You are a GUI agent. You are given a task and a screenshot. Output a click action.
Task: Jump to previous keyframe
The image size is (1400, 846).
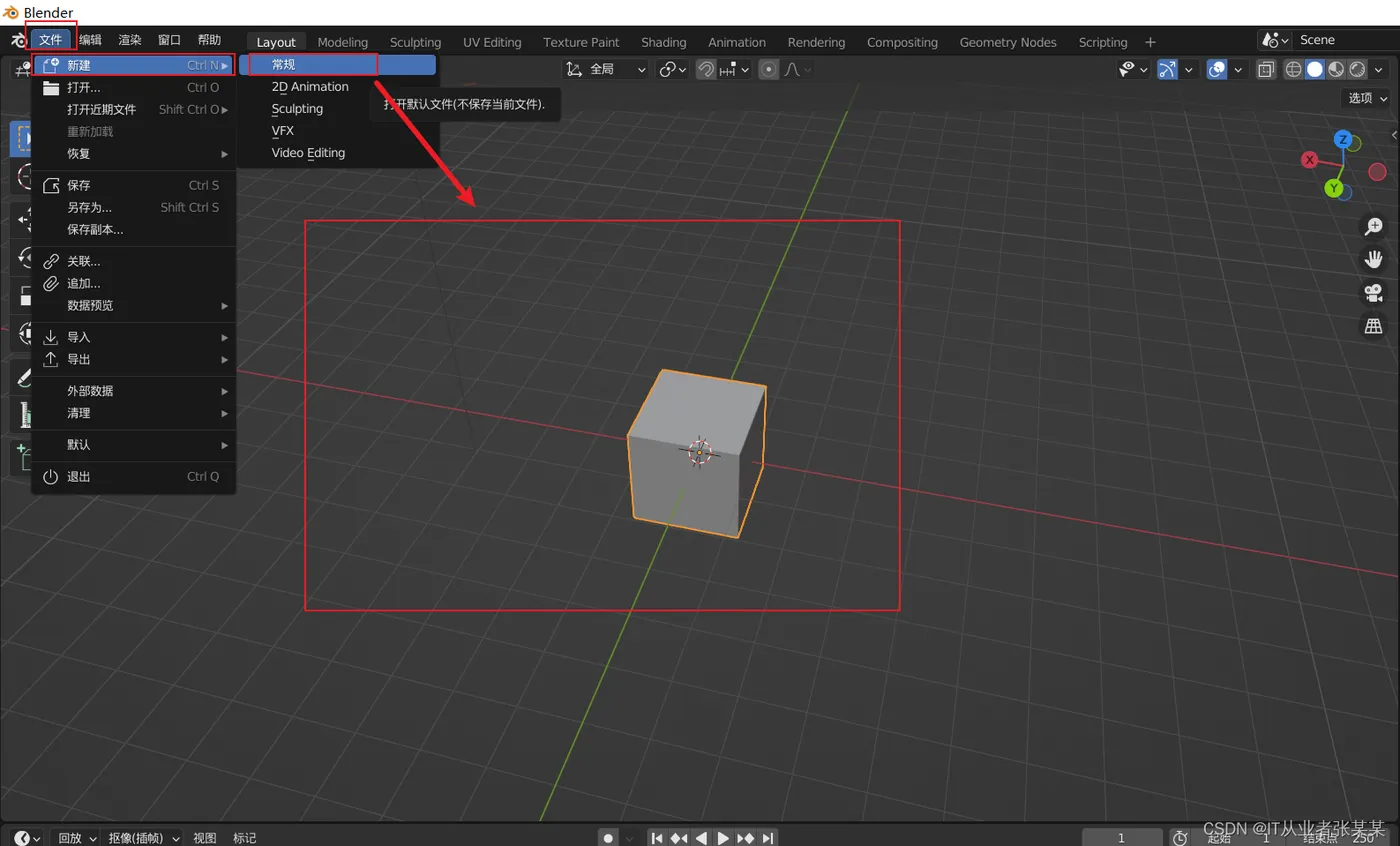(679, 838)
